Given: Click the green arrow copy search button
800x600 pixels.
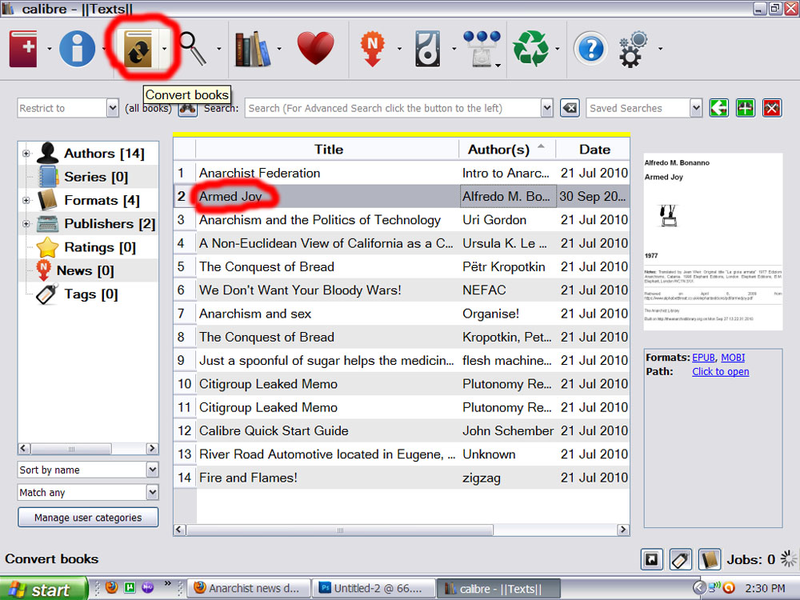Looking at the screenshot, I should tap(719, 108).
